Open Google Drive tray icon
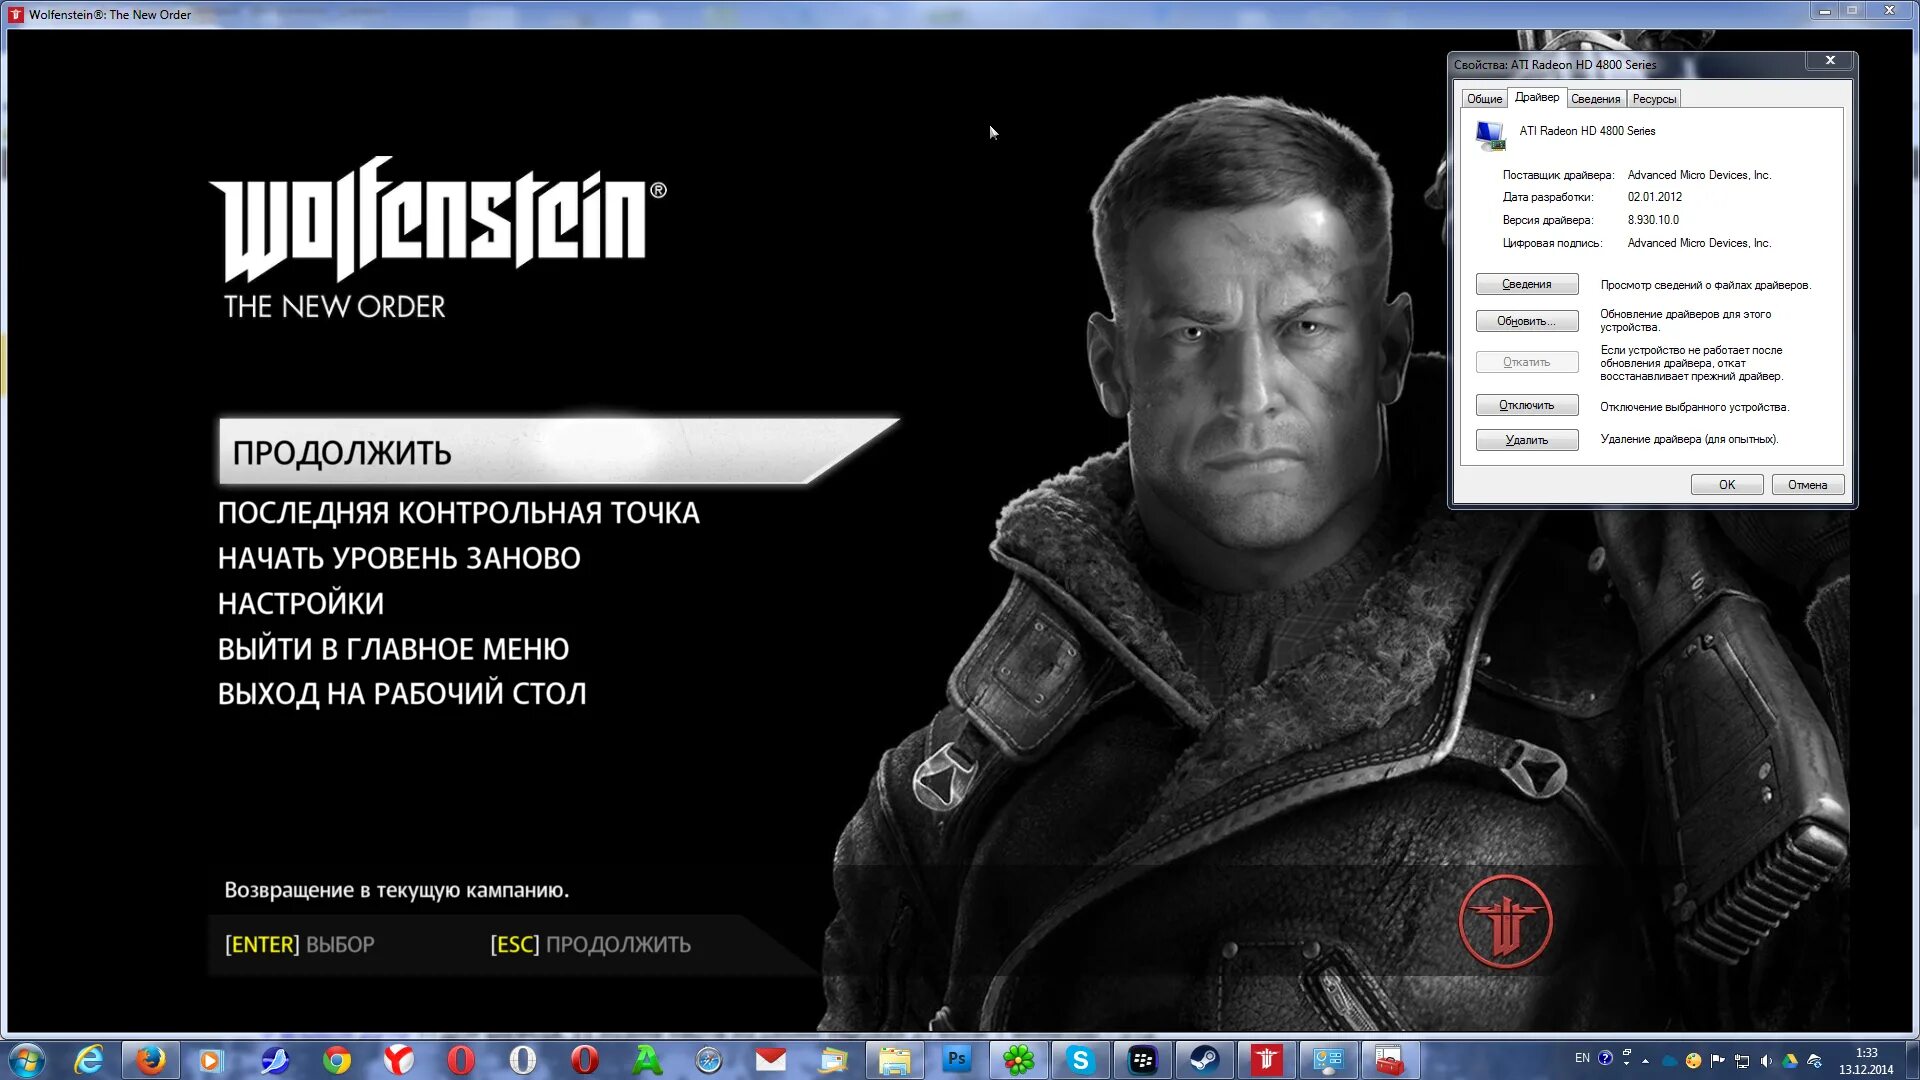The height and width of the screenshot is (1080, 1920). pos(1790,1061)
